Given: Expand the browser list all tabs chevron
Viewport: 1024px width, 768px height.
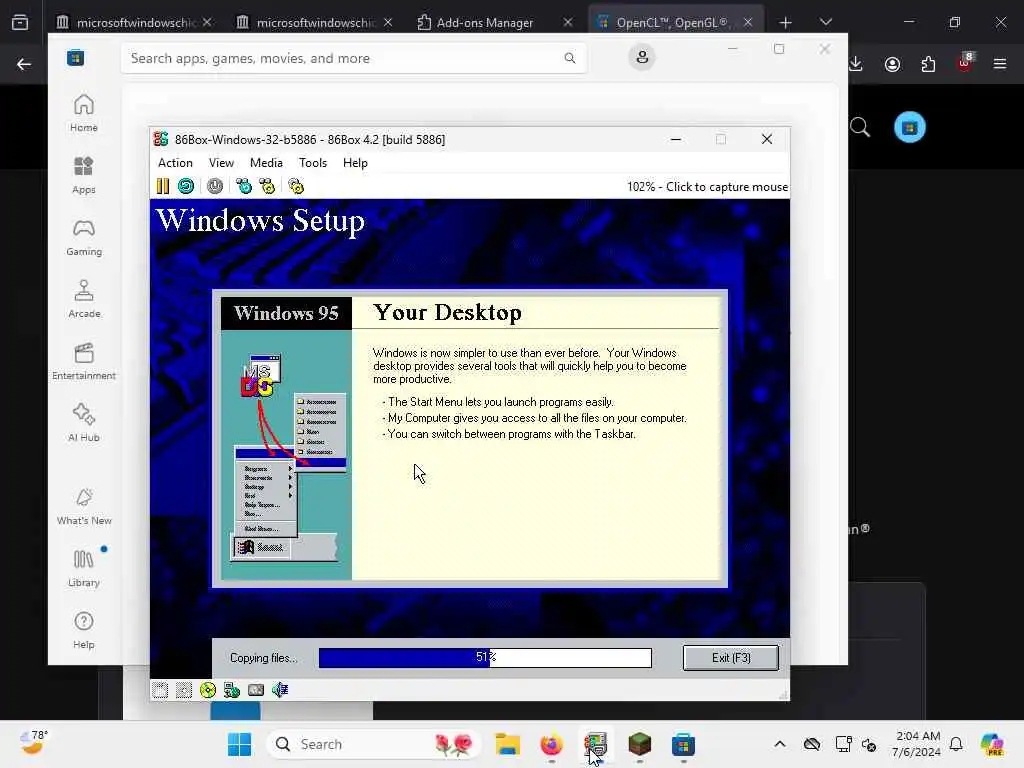Looking at the screenshot, I should 825,22.
